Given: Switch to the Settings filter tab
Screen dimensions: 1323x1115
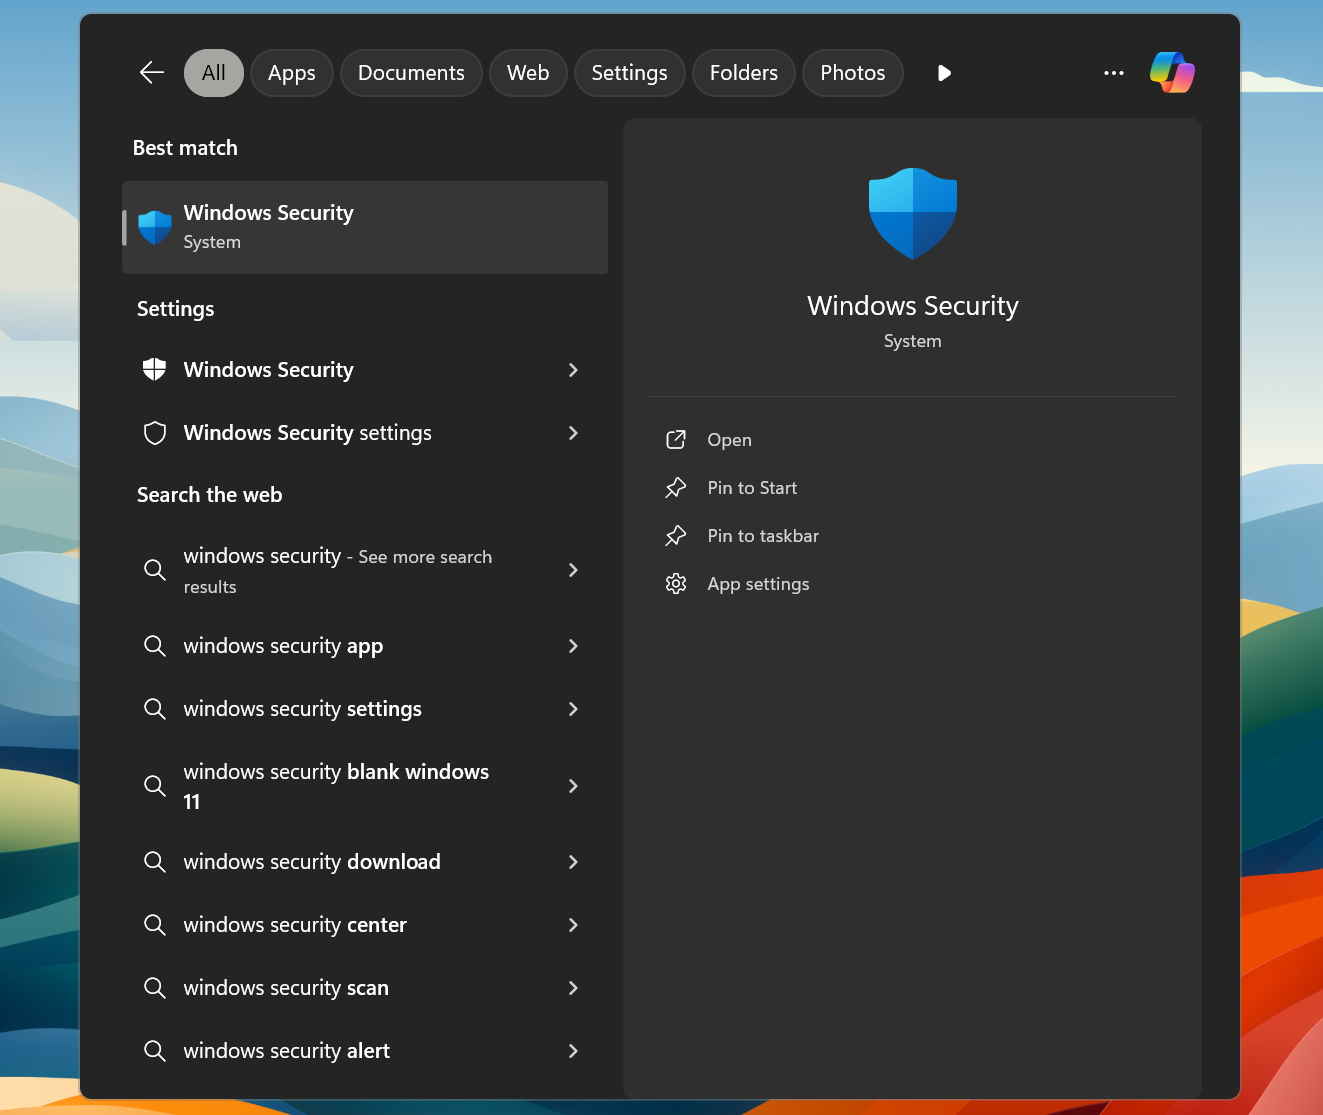Looking at the screenshot, I should click(629, 73).
